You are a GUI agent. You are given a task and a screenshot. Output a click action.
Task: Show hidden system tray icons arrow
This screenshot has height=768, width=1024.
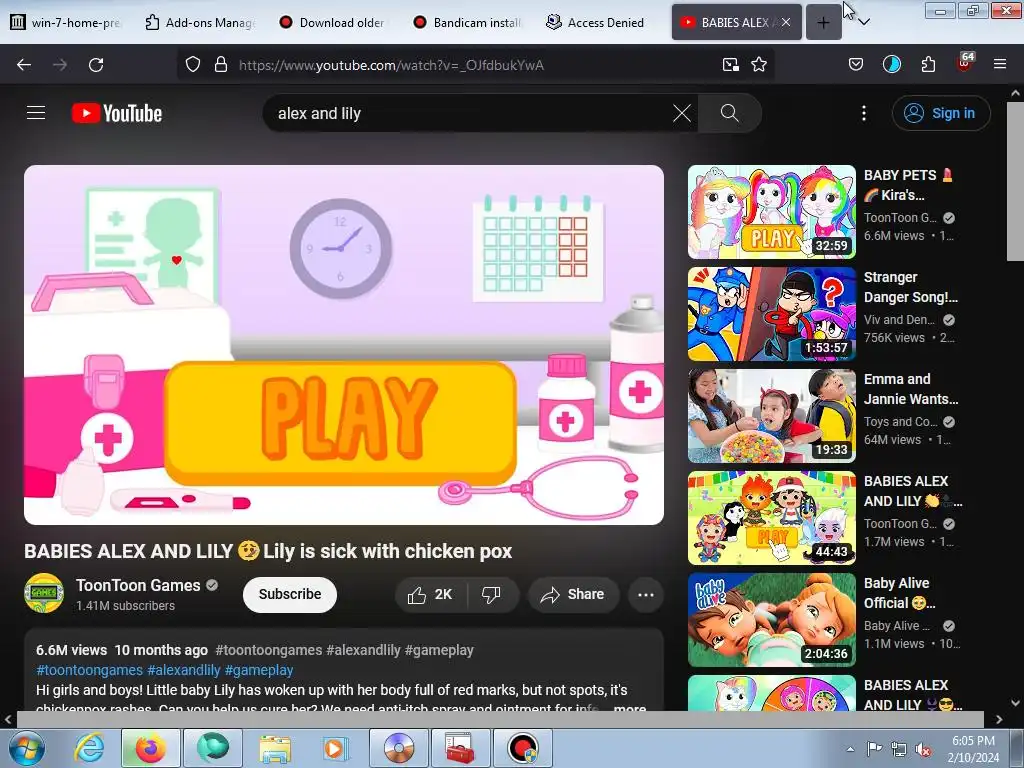(850, 749)
